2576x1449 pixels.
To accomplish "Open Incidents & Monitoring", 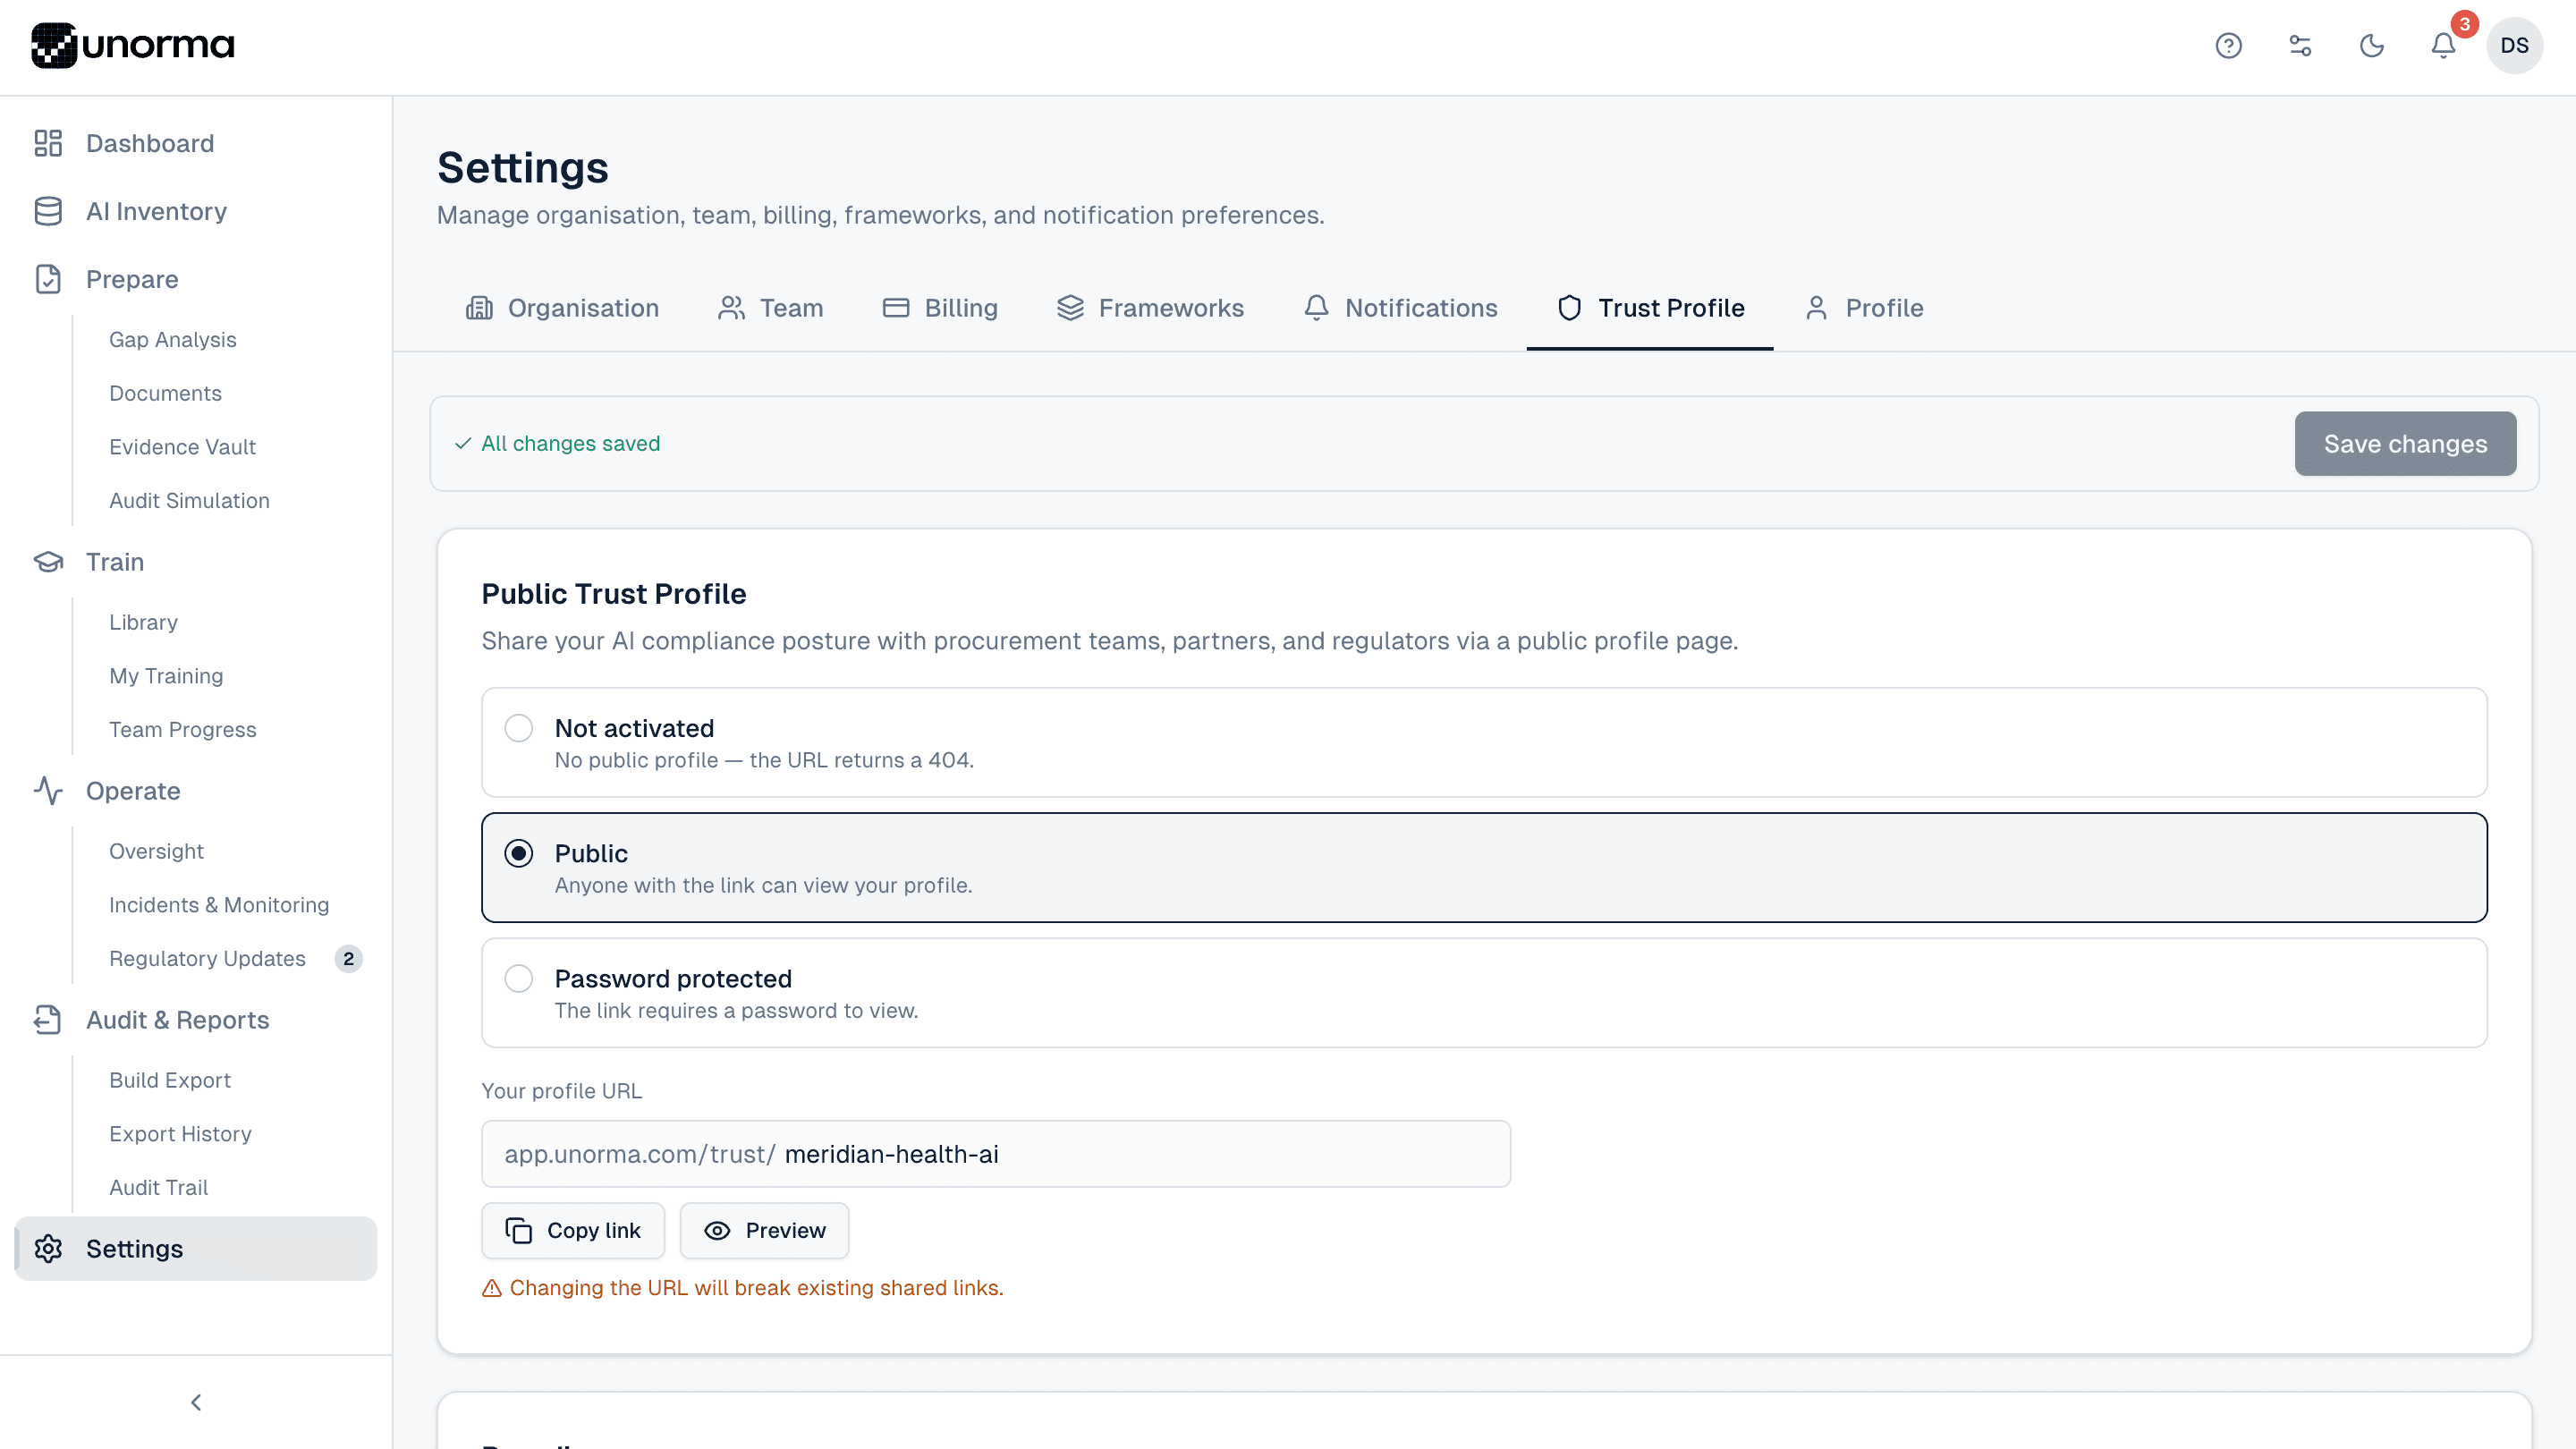I will pos(219,905).
